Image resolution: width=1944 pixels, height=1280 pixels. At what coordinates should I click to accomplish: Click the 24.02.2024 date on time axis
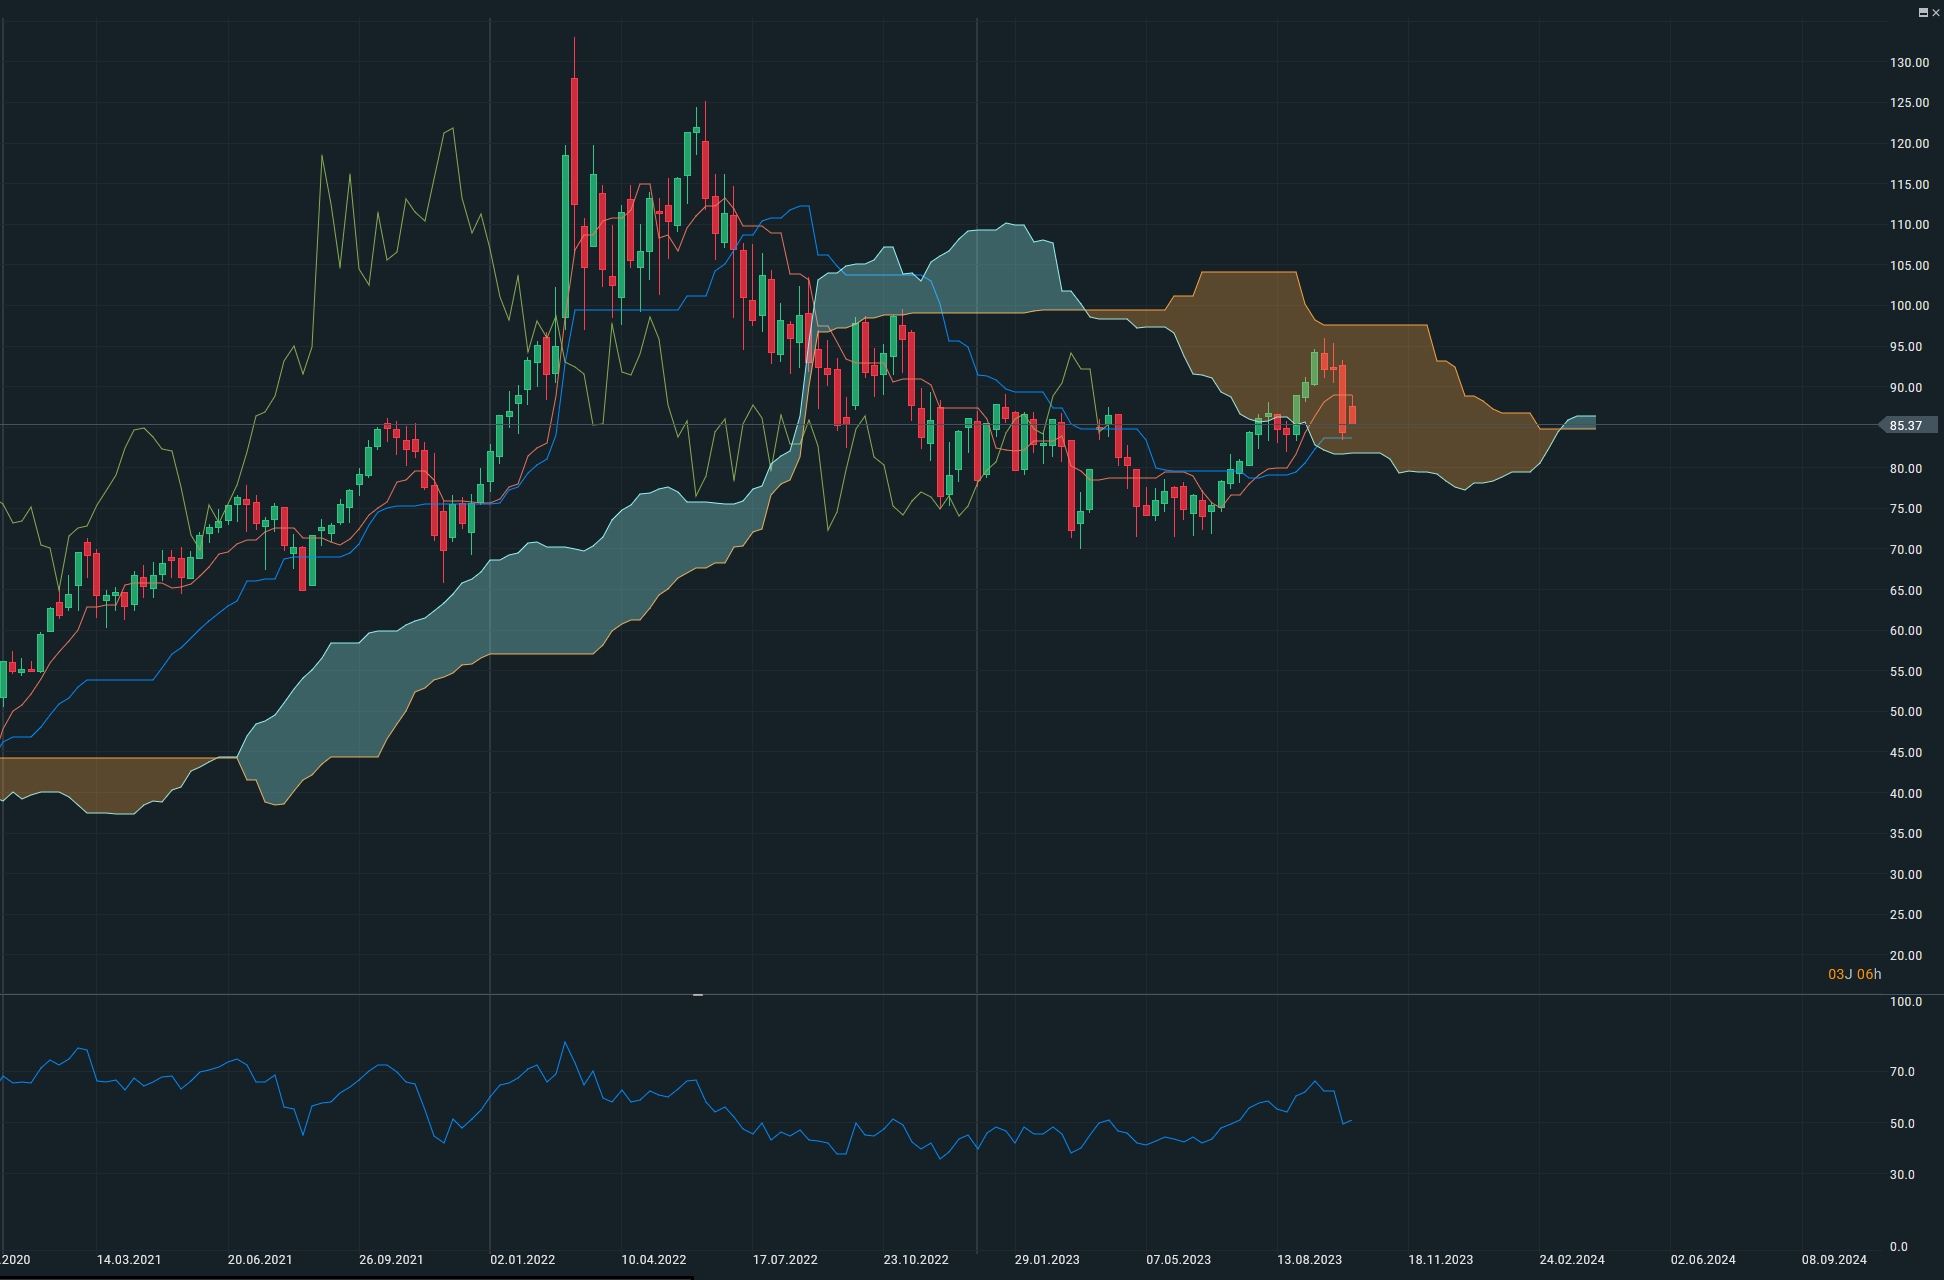pos(1571,1260)
